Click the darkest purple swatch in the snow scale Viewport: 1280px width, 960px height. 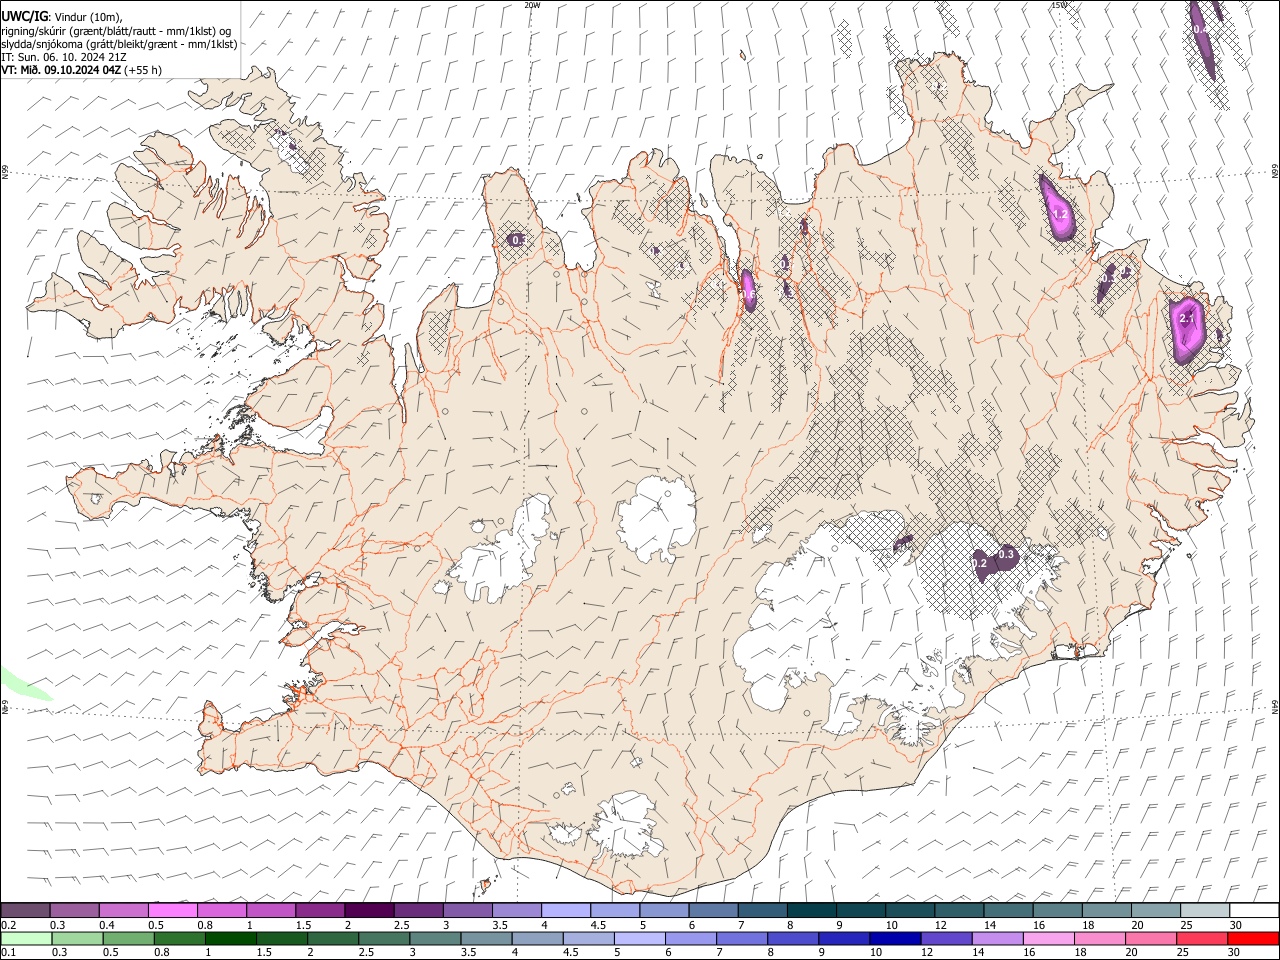pyautogui.click(x=370, y=910)
